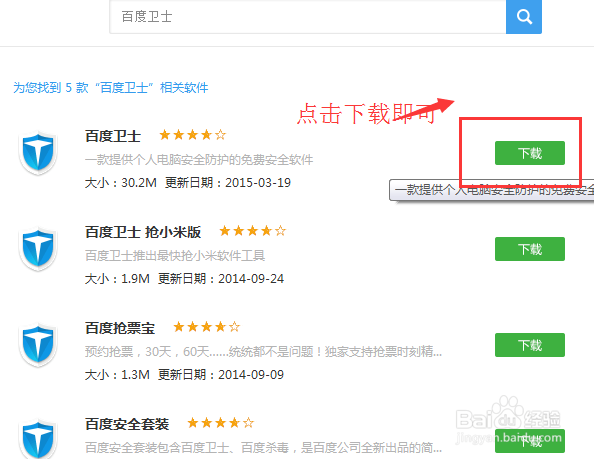
Task: Download 百度卫士 with the green 下载 button
Action: (530, 153)
